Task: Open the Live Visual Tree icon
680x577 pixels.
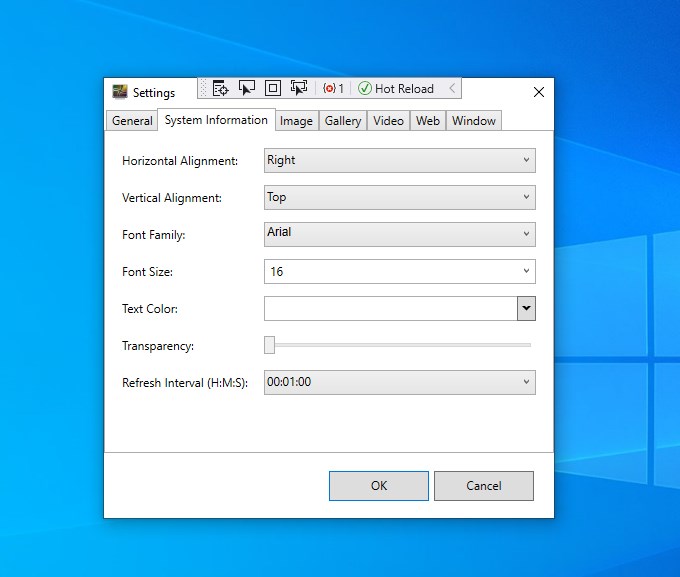Action: (x=221, y=89)
